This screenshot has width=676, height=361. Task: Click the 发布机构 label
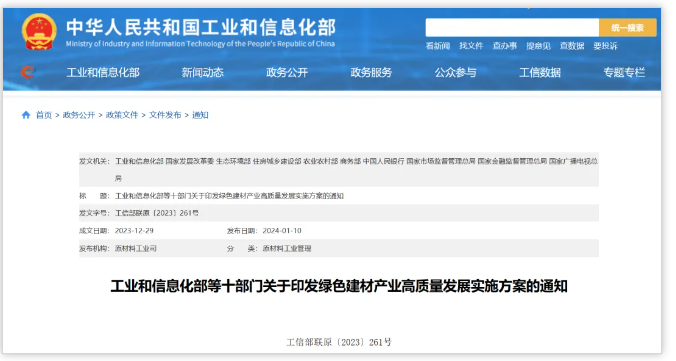94,248
